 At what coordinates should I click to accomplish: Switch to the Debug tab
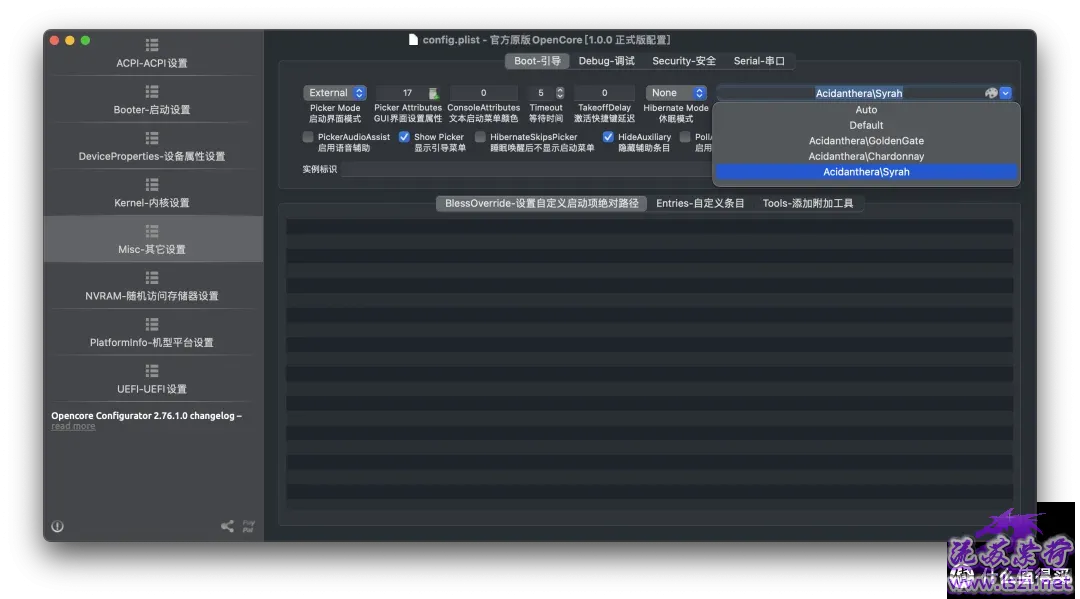tap(606, 61)
